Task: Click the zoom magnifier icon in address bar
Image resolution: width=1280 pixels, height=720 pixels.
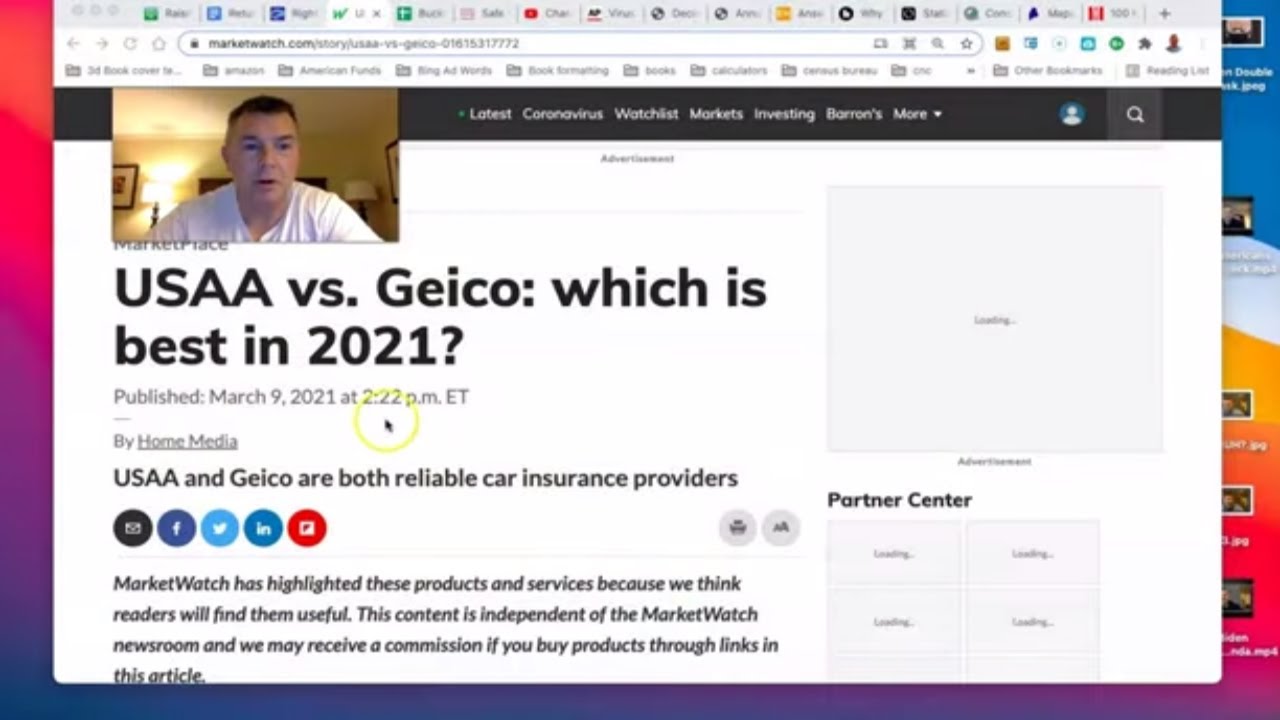Action: point(938,44)
